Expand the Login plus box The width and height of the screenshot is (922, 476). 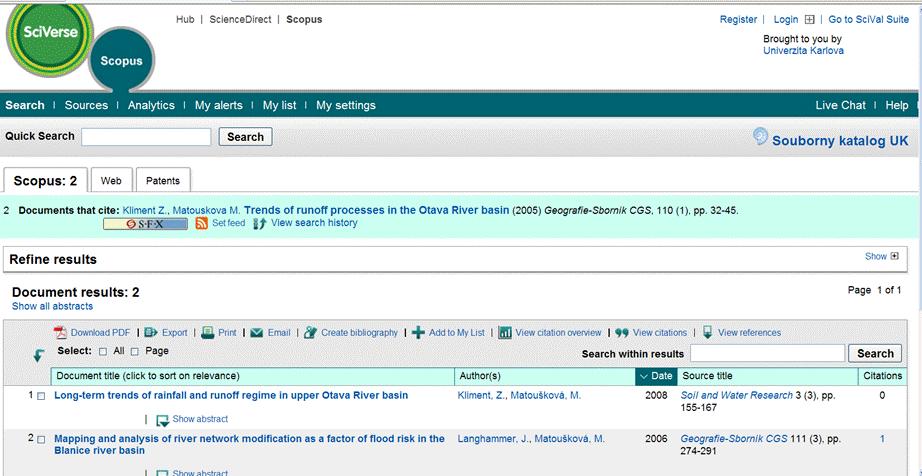pyautogui.click(x=810, y=20)
